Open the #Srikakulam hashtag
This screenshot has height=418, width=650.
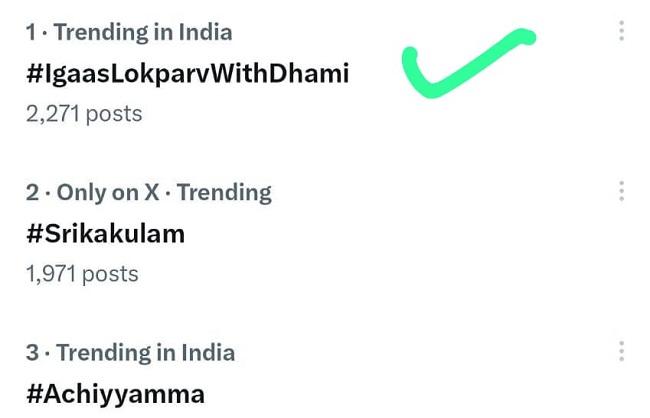pyautogui.click(x=106, y=233)
